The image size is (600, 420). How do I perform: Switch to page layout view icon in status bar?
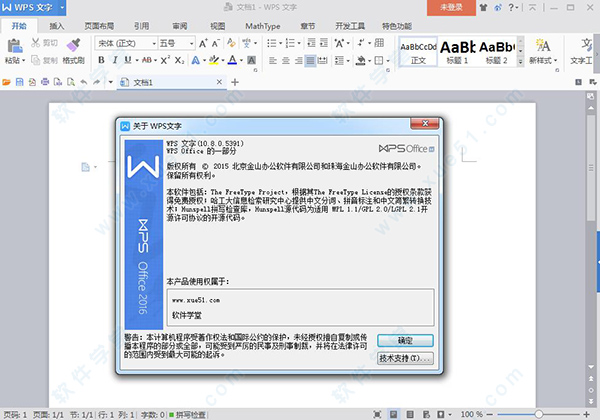[x=393, y=414]
